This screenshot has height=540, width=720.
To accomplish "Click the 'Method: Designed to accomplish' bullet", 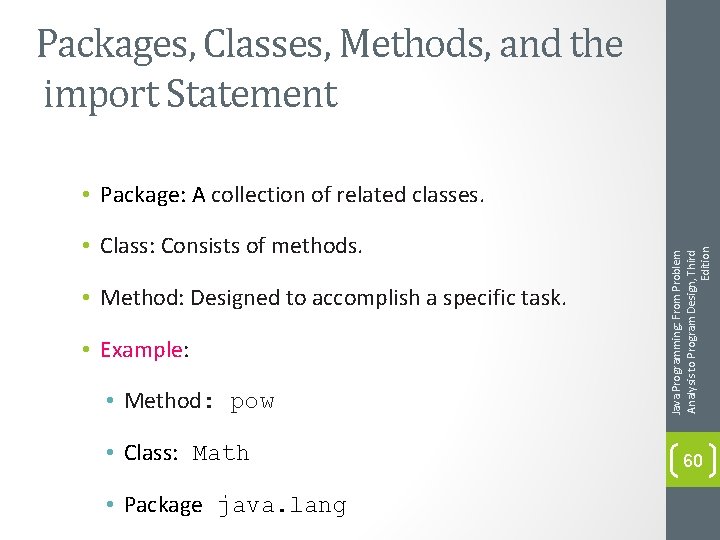I will click(333, 298).
